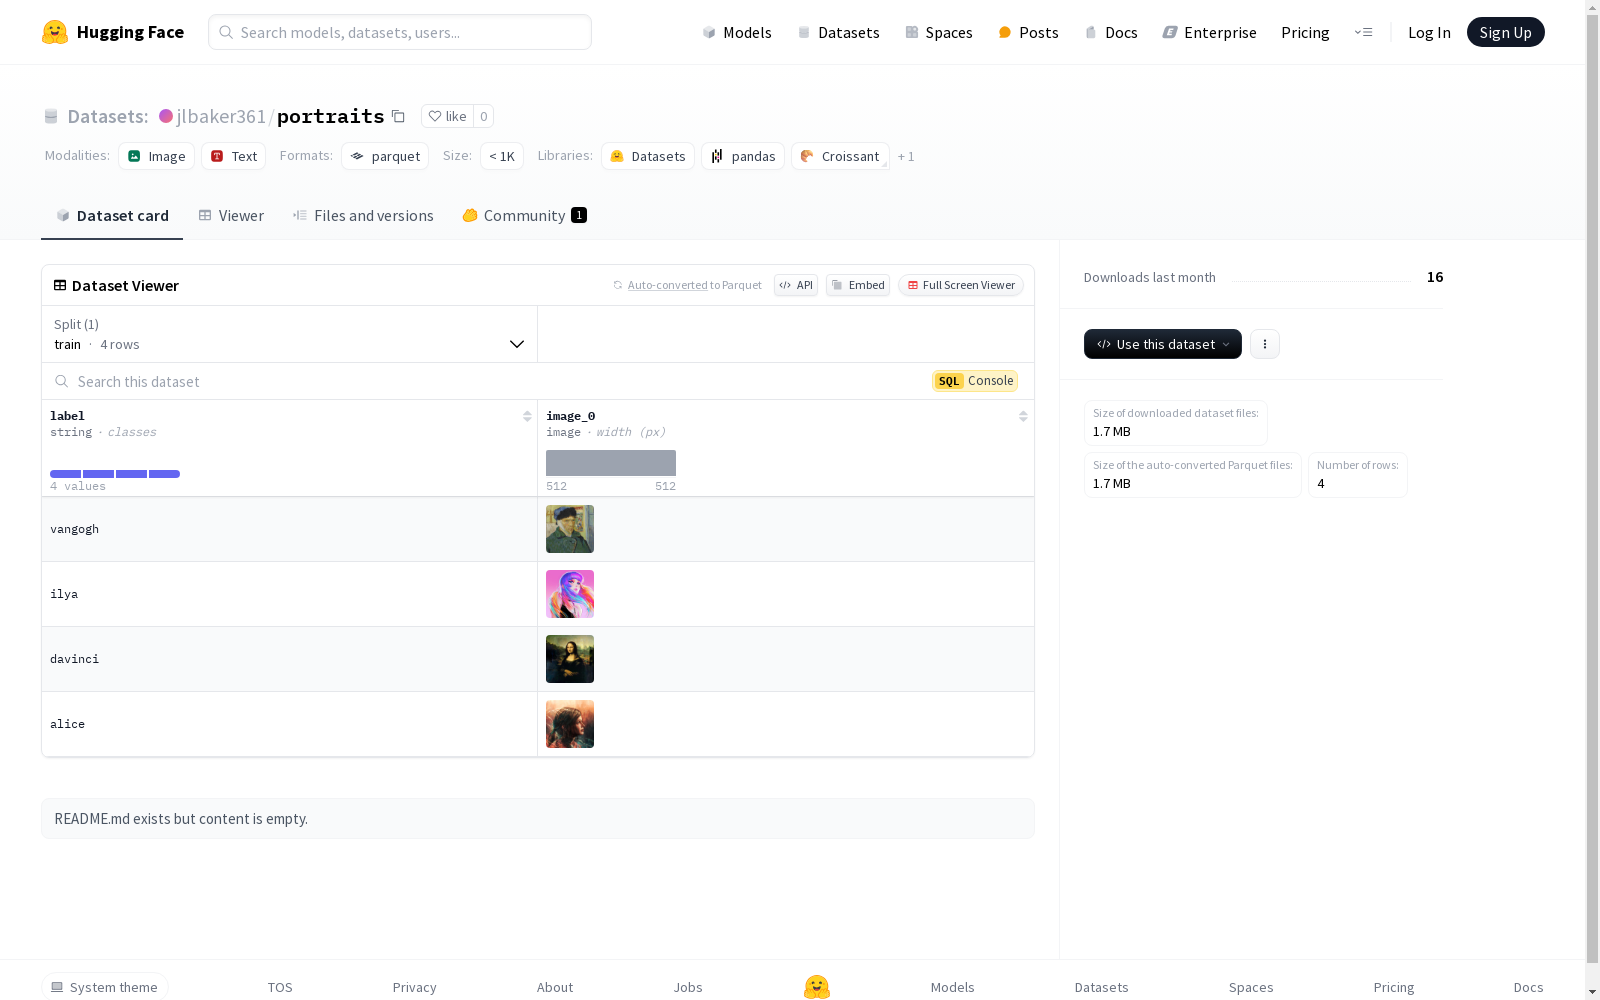Click the Datasets library tag
This screenshot has width=1600, height=1000.
point(648,156)
